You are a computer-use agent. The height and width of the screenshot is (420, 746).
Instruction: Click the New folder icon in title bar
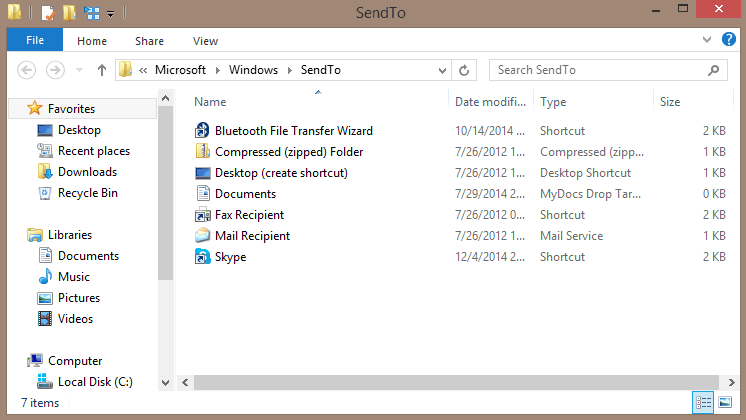coord(69,12)
